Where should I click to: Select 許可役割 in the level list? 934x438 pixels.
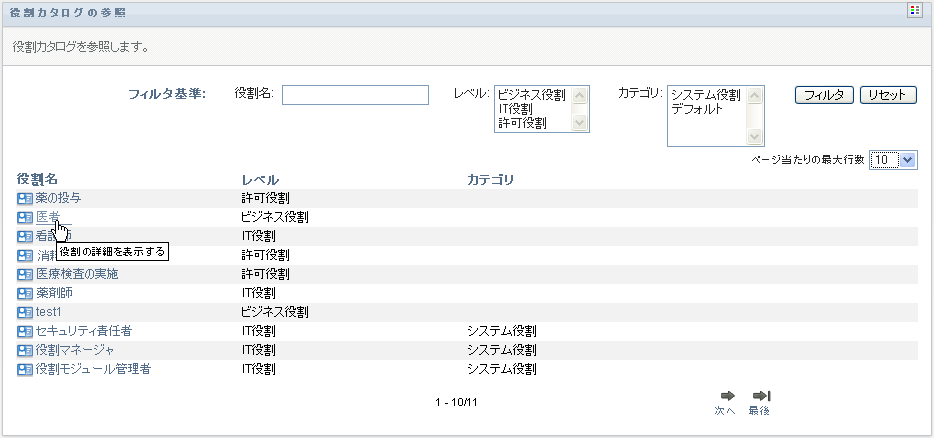click(x=521, y=123)
